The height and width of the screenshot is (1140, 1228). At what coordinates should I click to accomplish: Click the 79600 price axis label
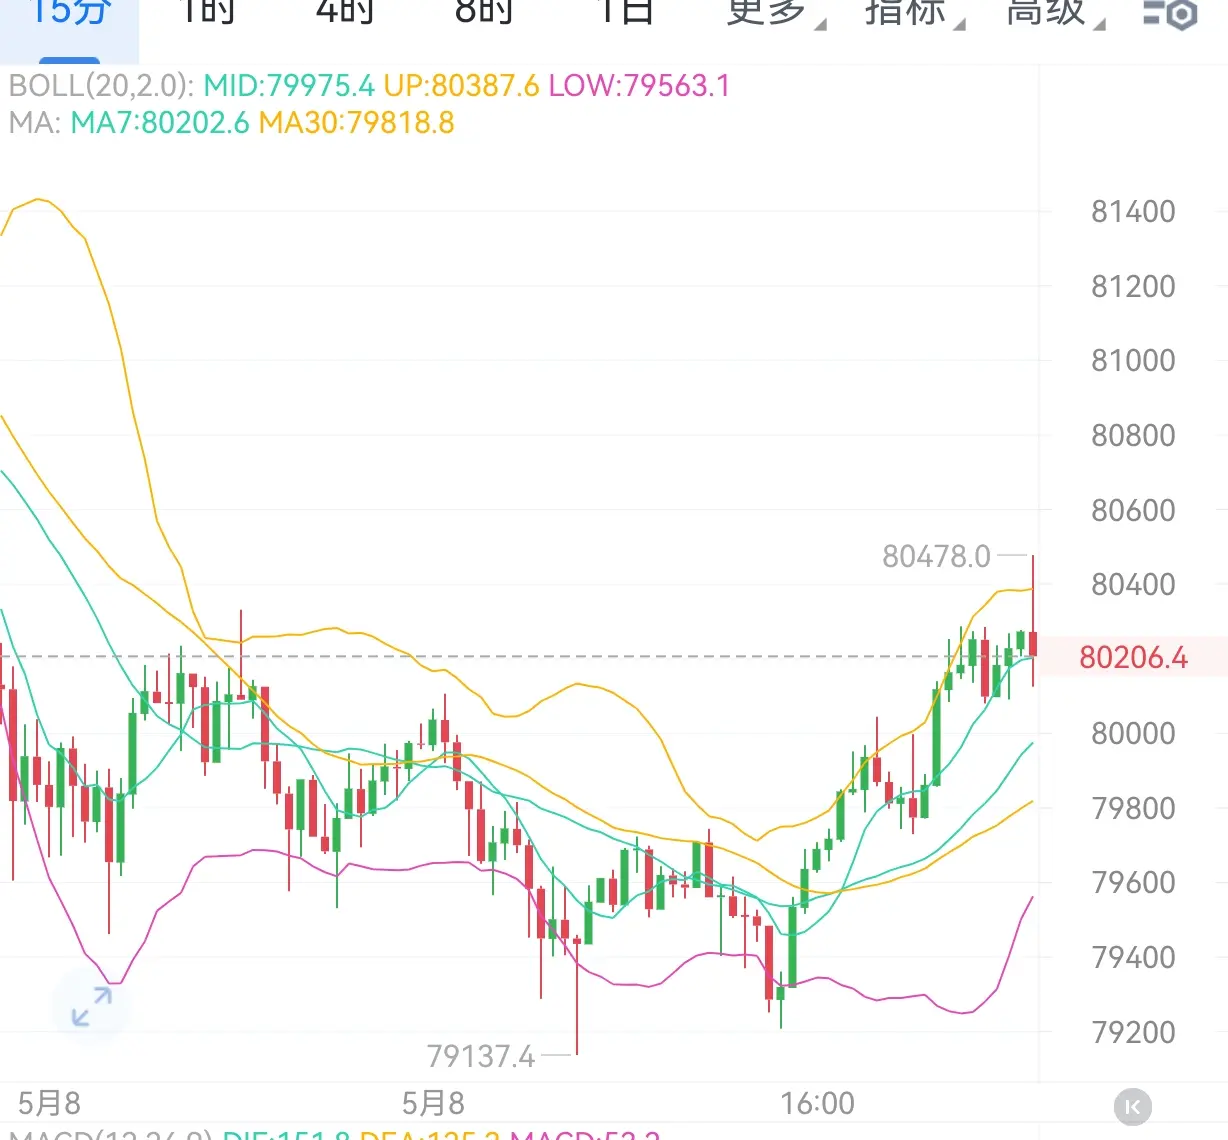[x=1133, y=883]
